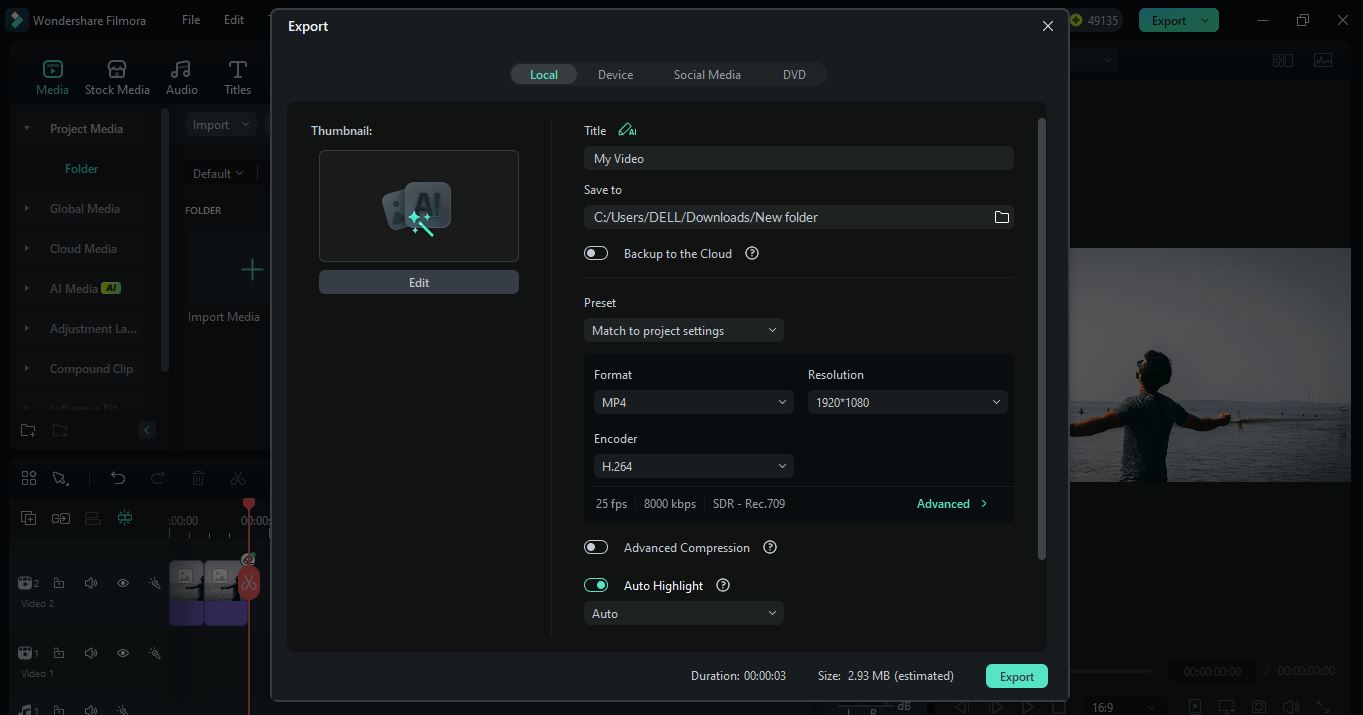Open Auto Highlight mode dropdown

(x=684, y=613)
